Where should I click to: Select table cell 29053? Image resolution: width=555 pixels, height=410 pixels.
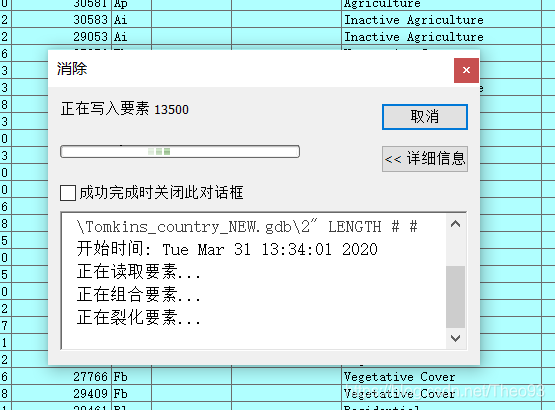click(62, 36)
